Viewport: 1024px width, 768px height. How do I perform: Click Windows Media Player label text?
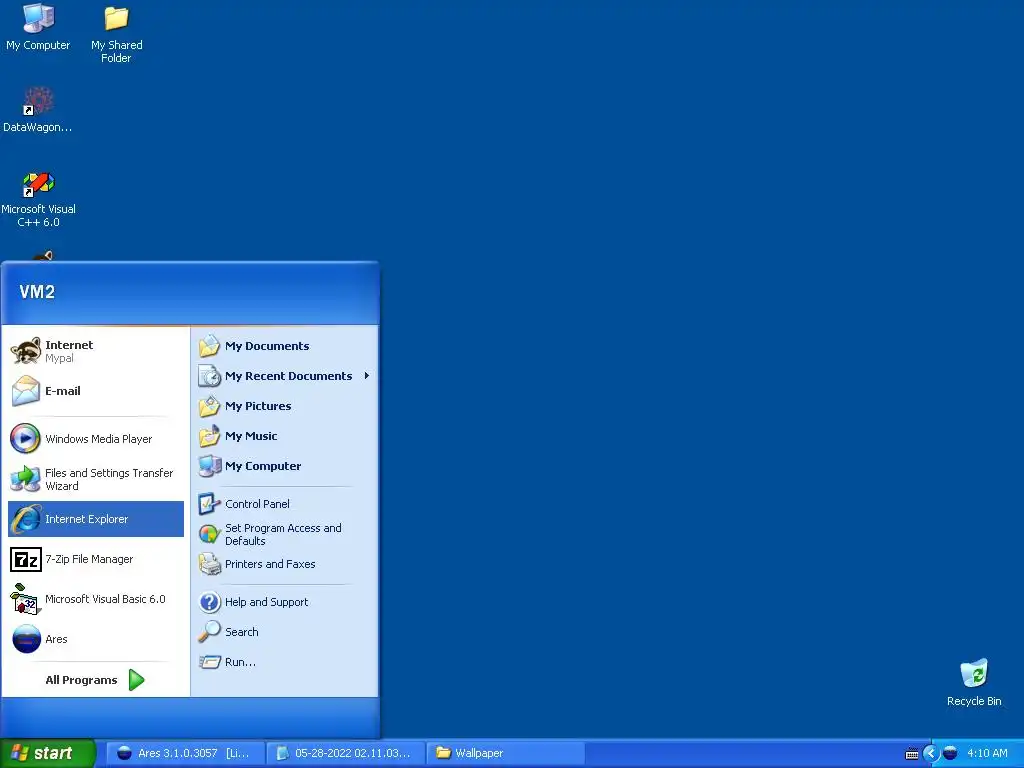tap(99, 439)
